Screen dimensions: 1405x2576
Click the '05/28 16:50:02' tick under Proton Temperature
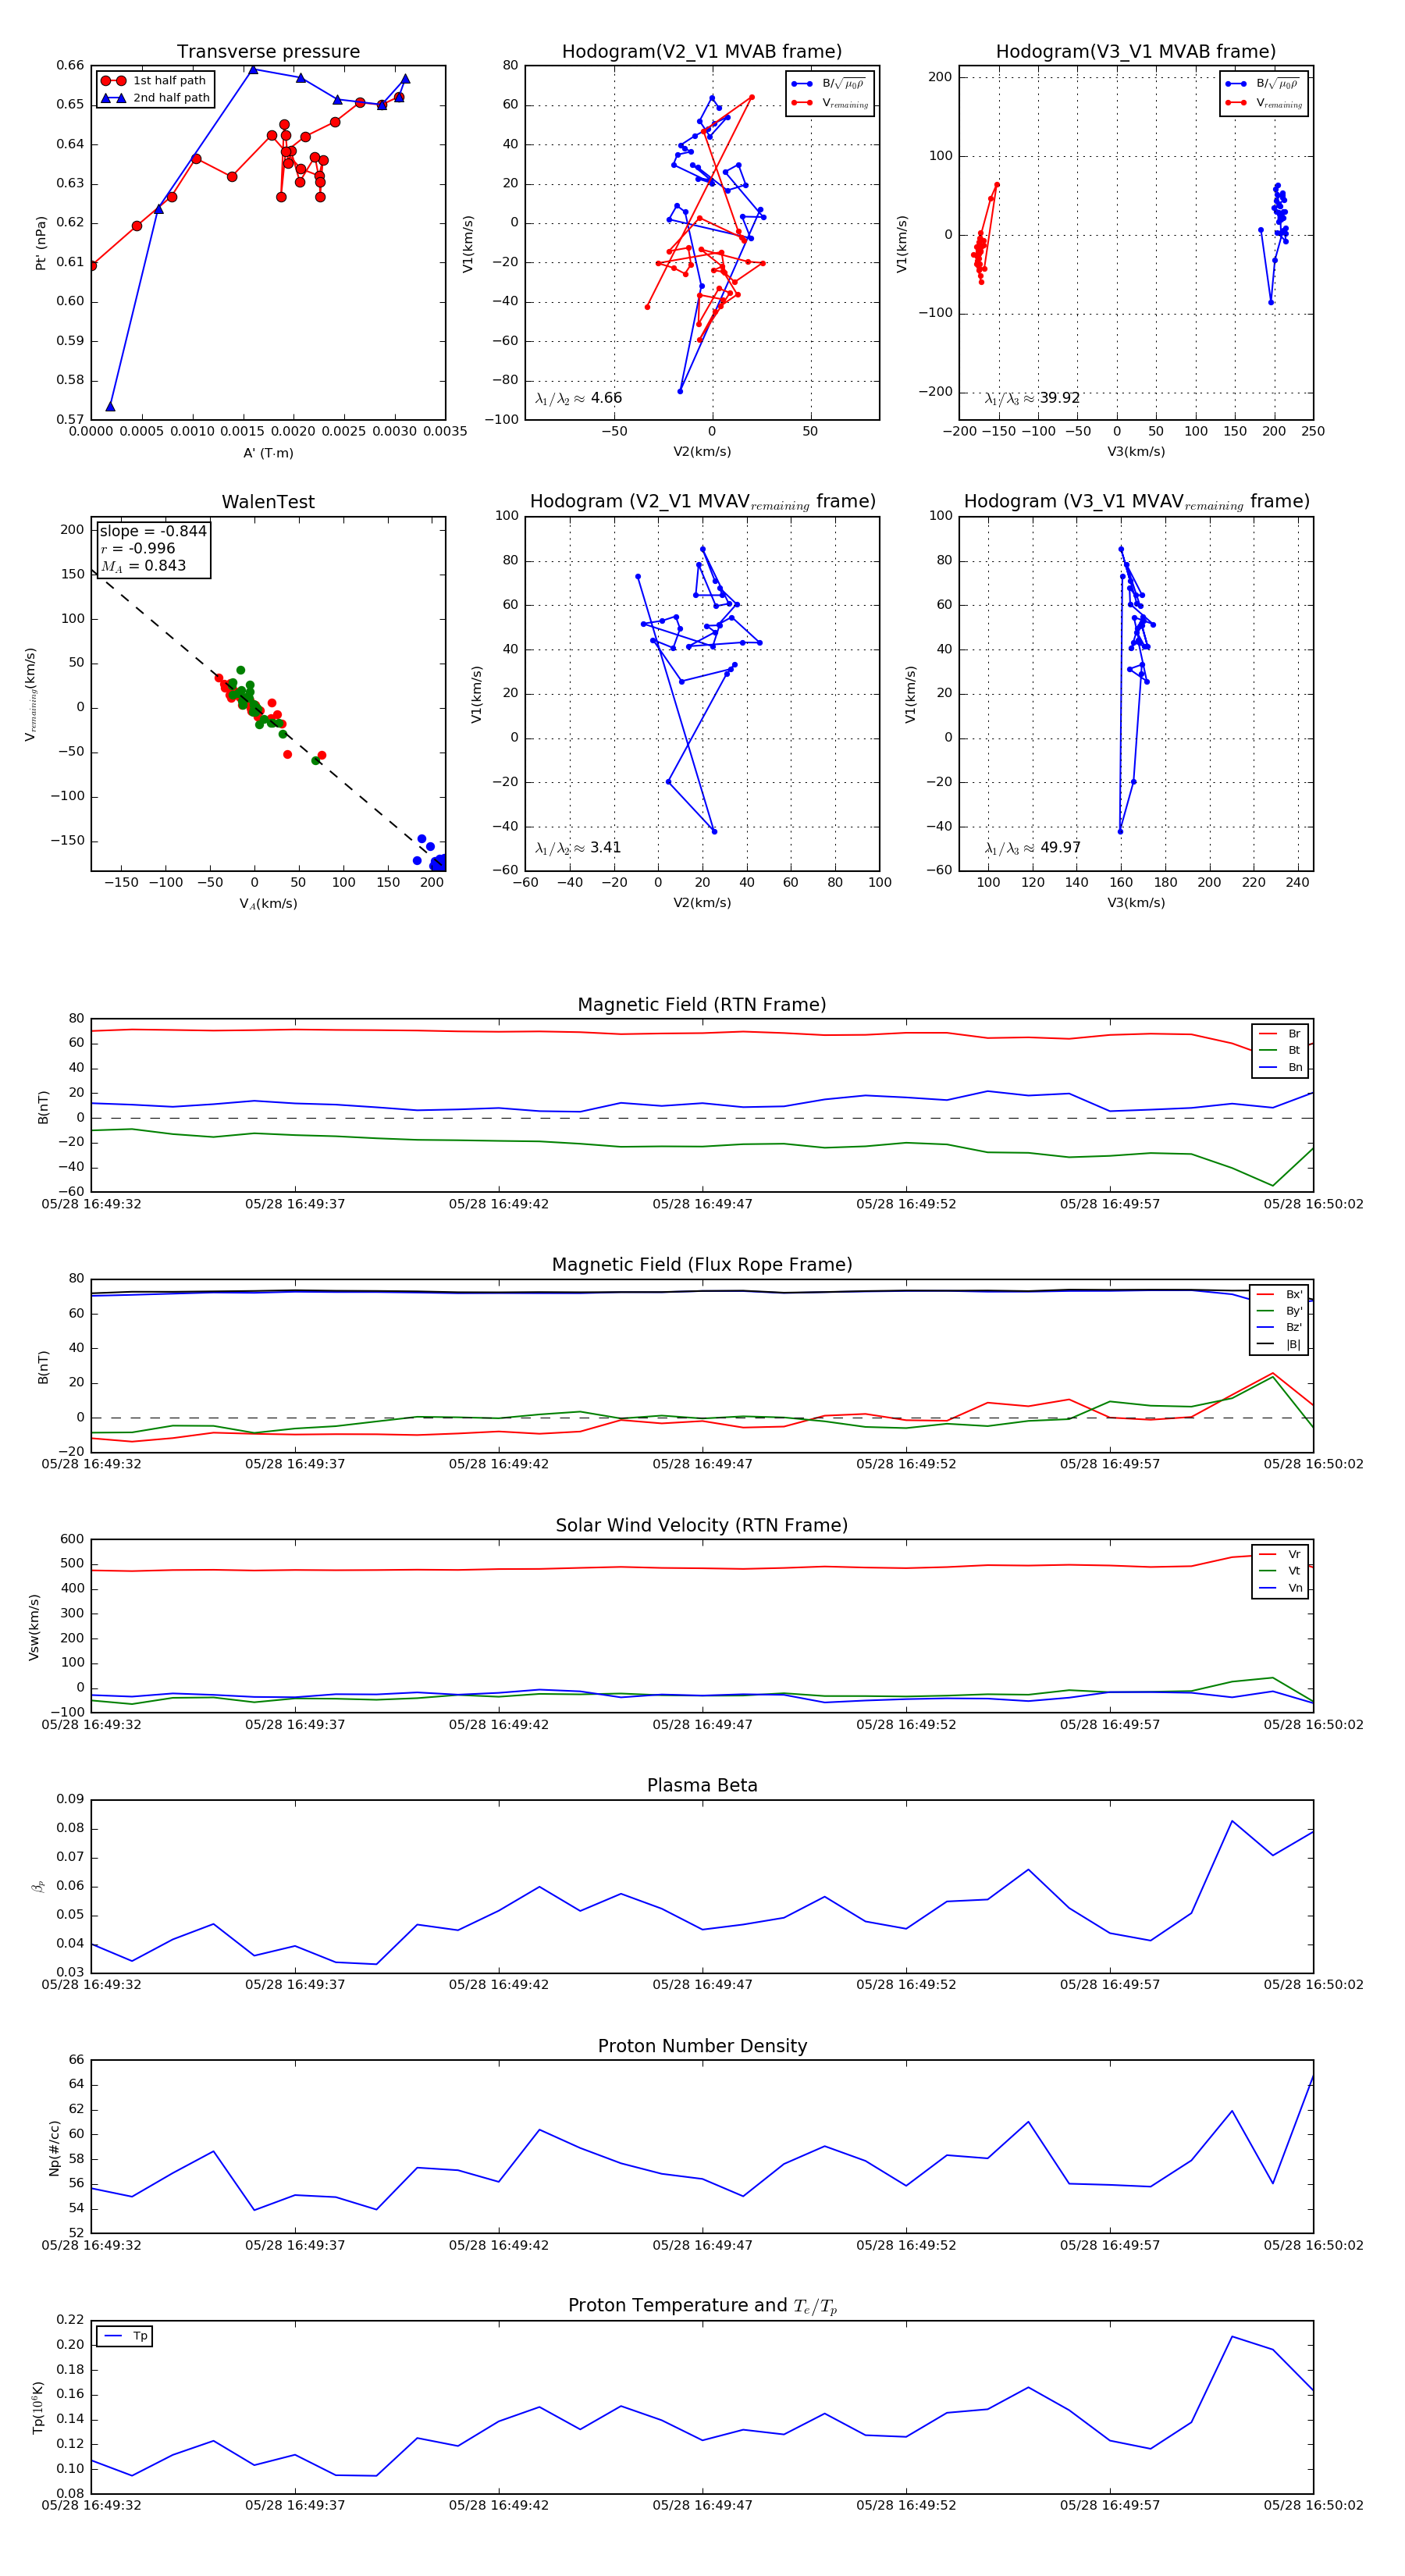pos(1313,2505)
